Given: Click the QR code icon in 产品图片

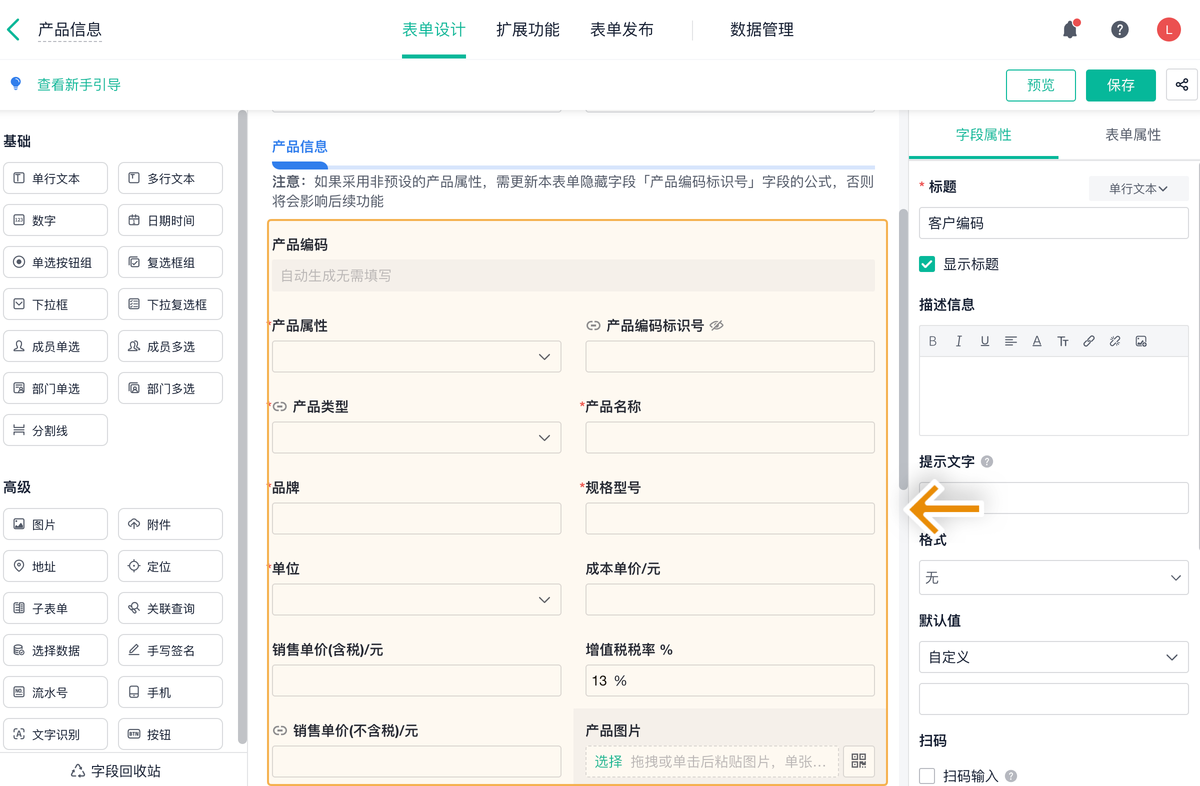Looking at the screenshot, I should coord(859,762).
